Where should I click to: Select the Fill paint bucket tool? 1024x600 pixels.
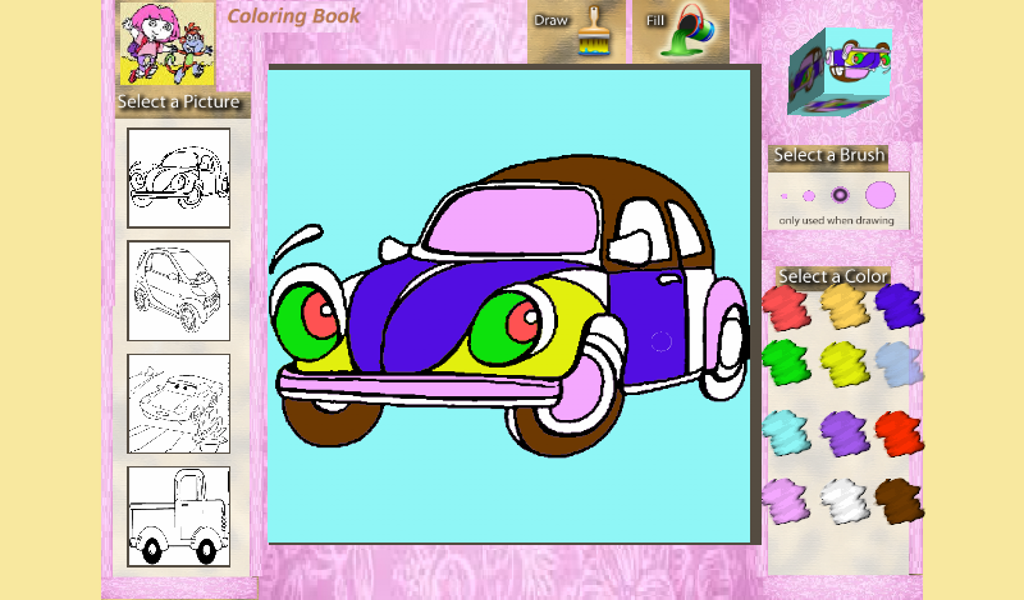(x=680, y=31)
